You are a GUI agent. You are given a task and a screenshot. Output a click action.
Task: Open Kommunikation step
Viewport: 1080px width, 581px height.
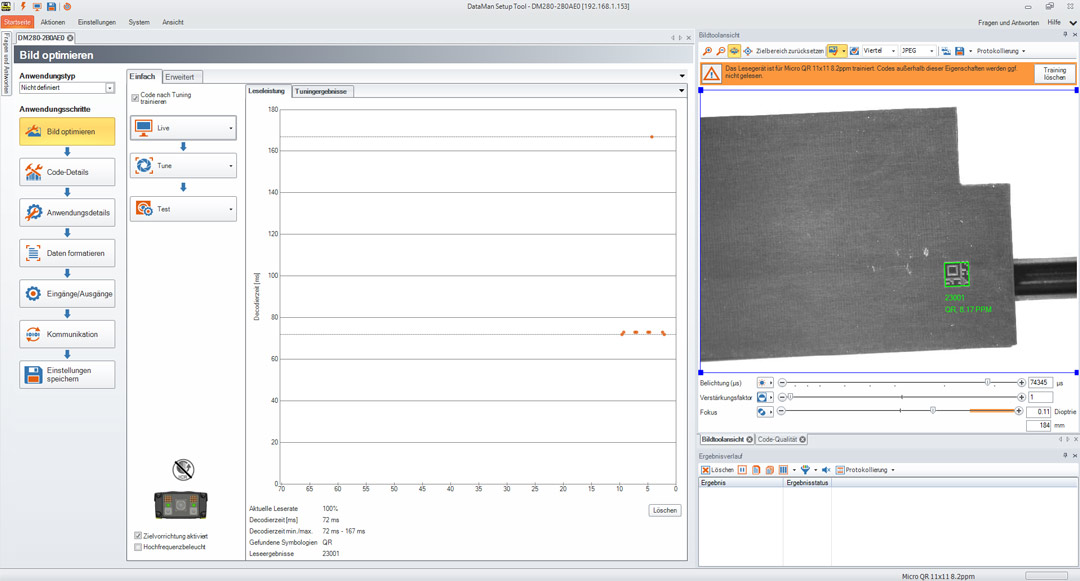tap(67, 335)
